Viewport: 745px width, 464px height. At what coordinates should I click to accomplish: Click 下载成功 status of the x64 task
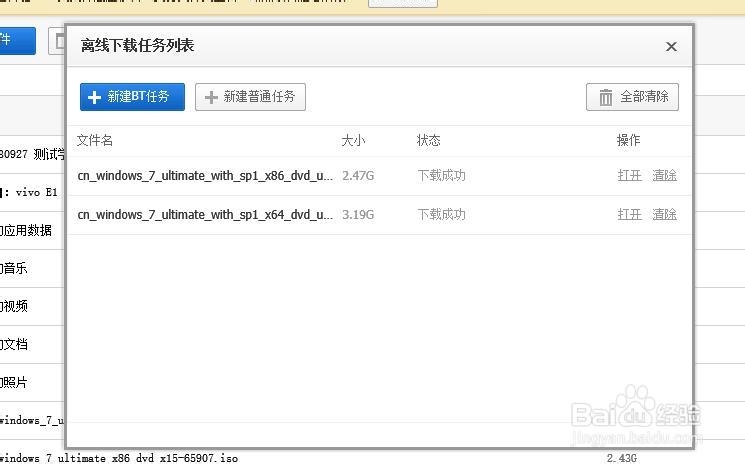coord(441,215)
